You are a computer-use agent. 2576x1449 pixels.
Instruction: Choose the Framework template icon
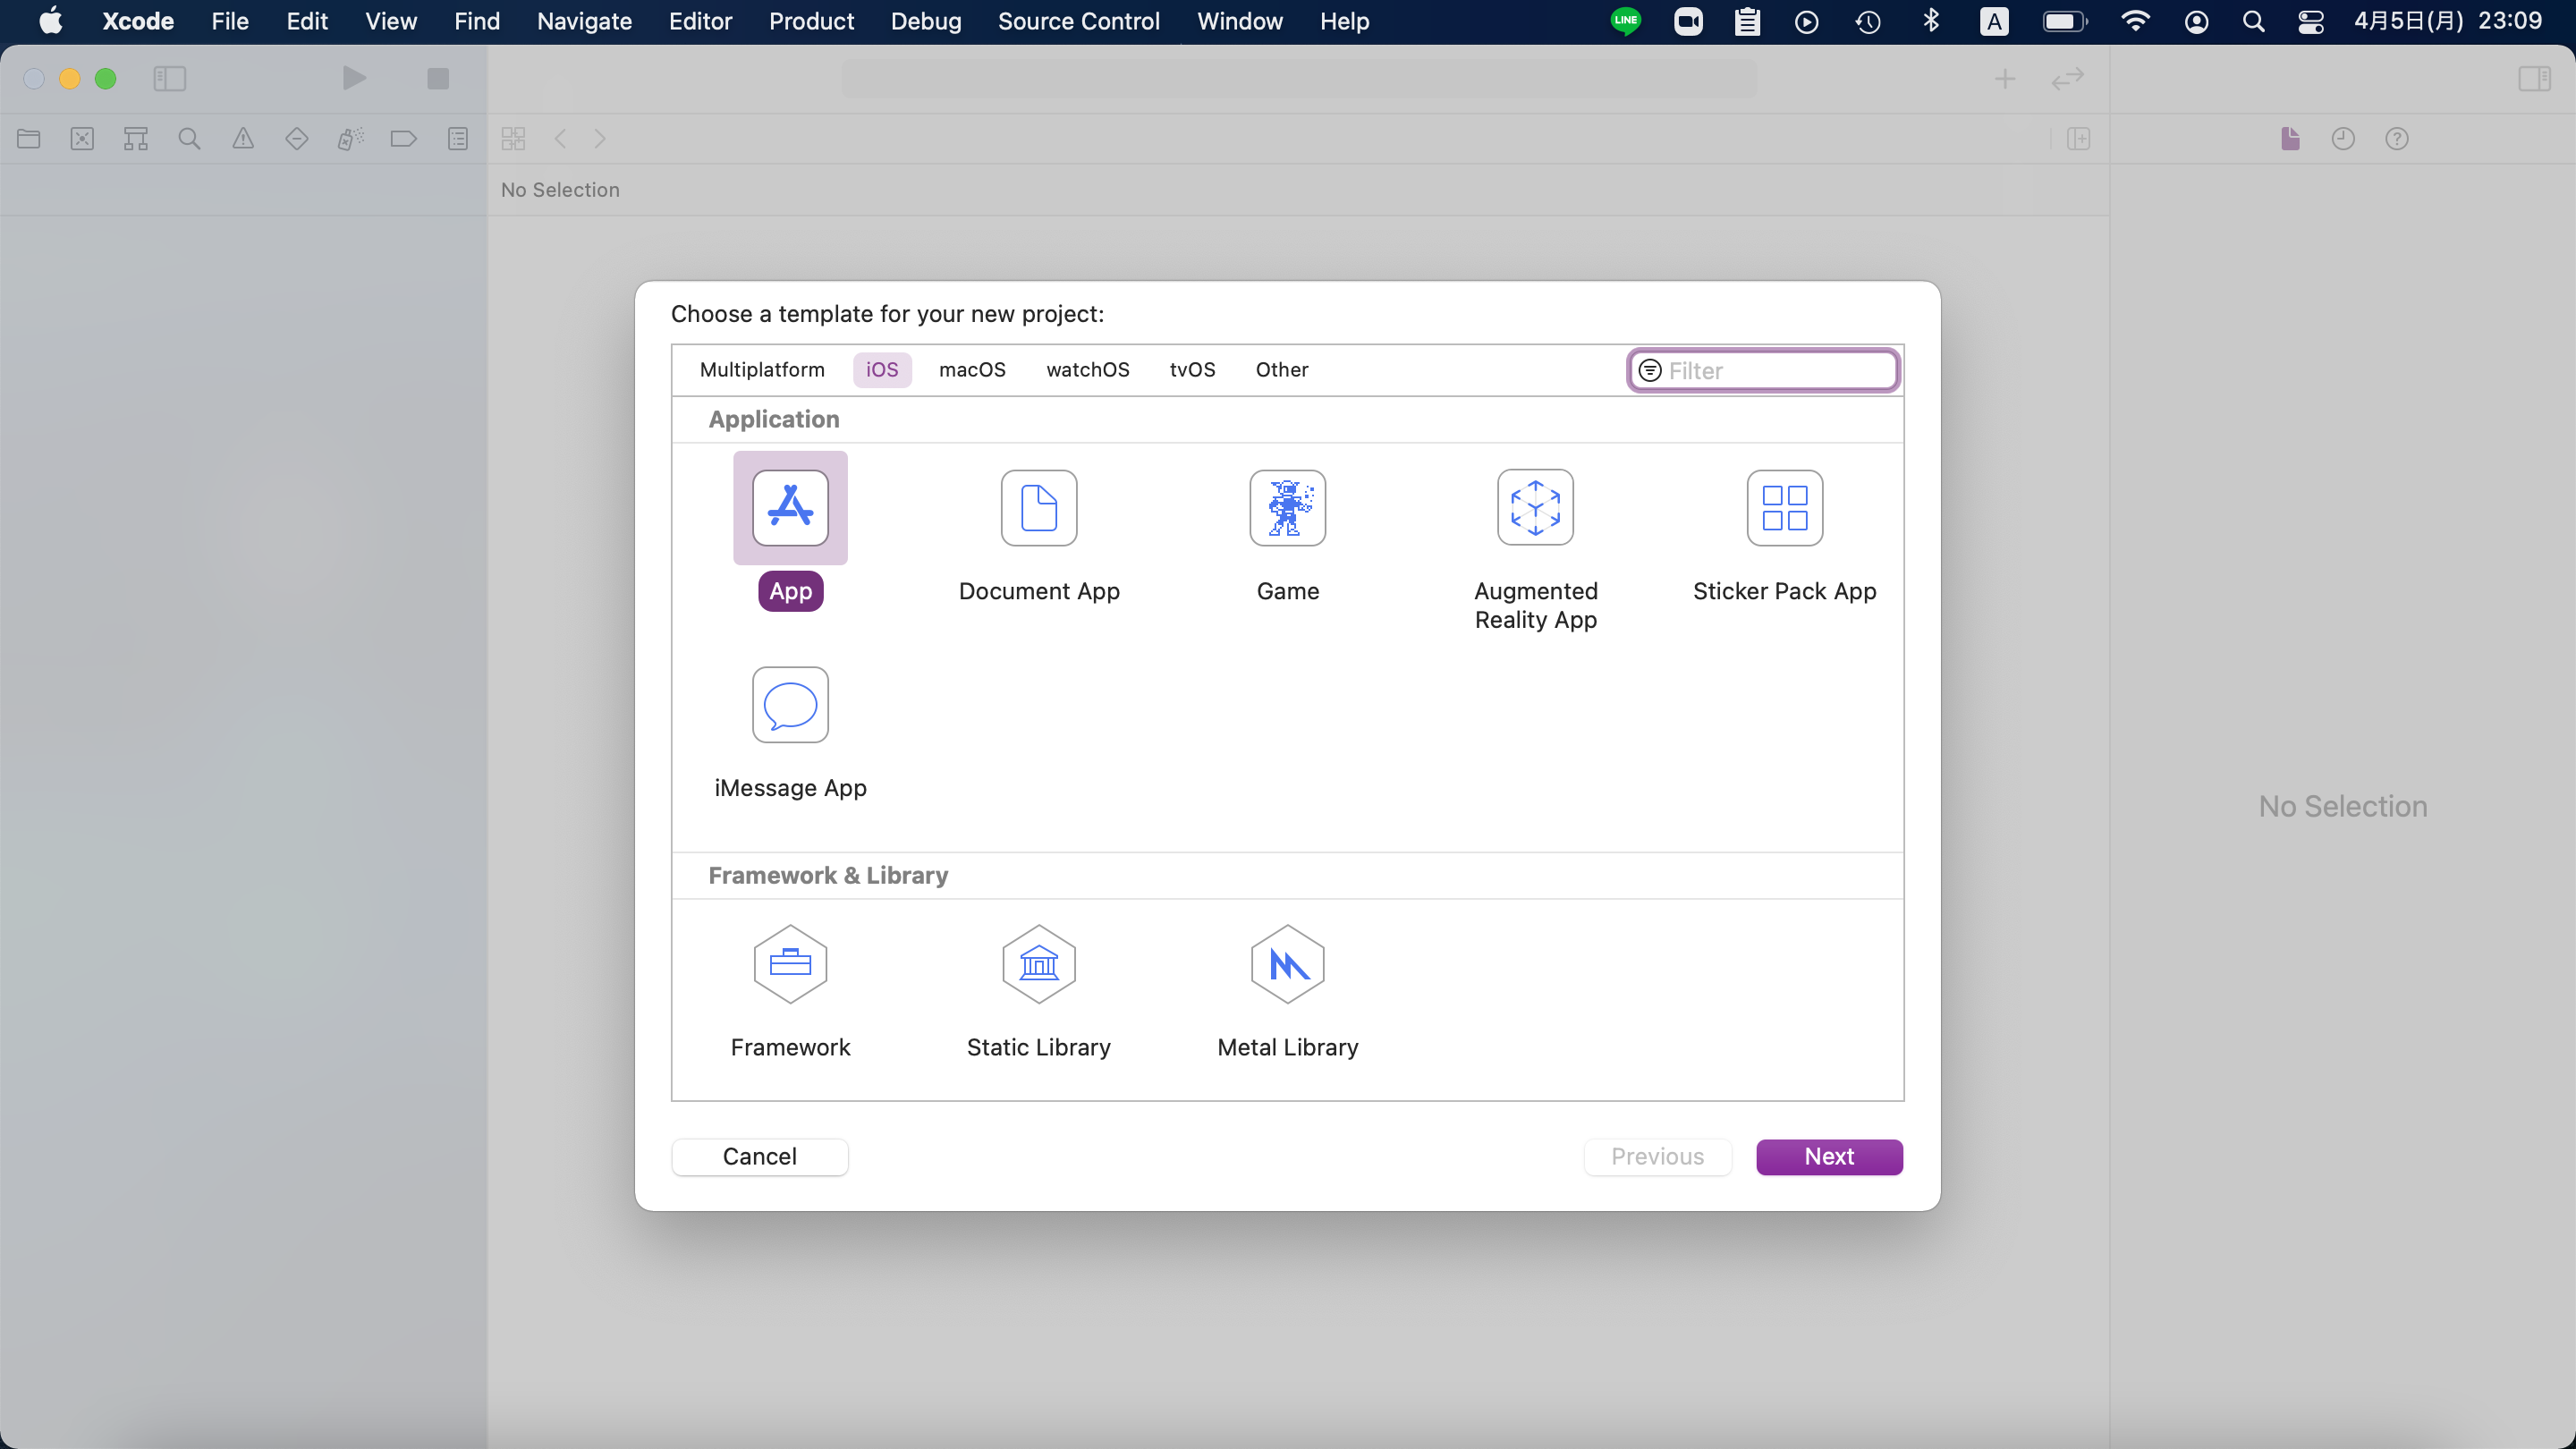coord(790,964)
